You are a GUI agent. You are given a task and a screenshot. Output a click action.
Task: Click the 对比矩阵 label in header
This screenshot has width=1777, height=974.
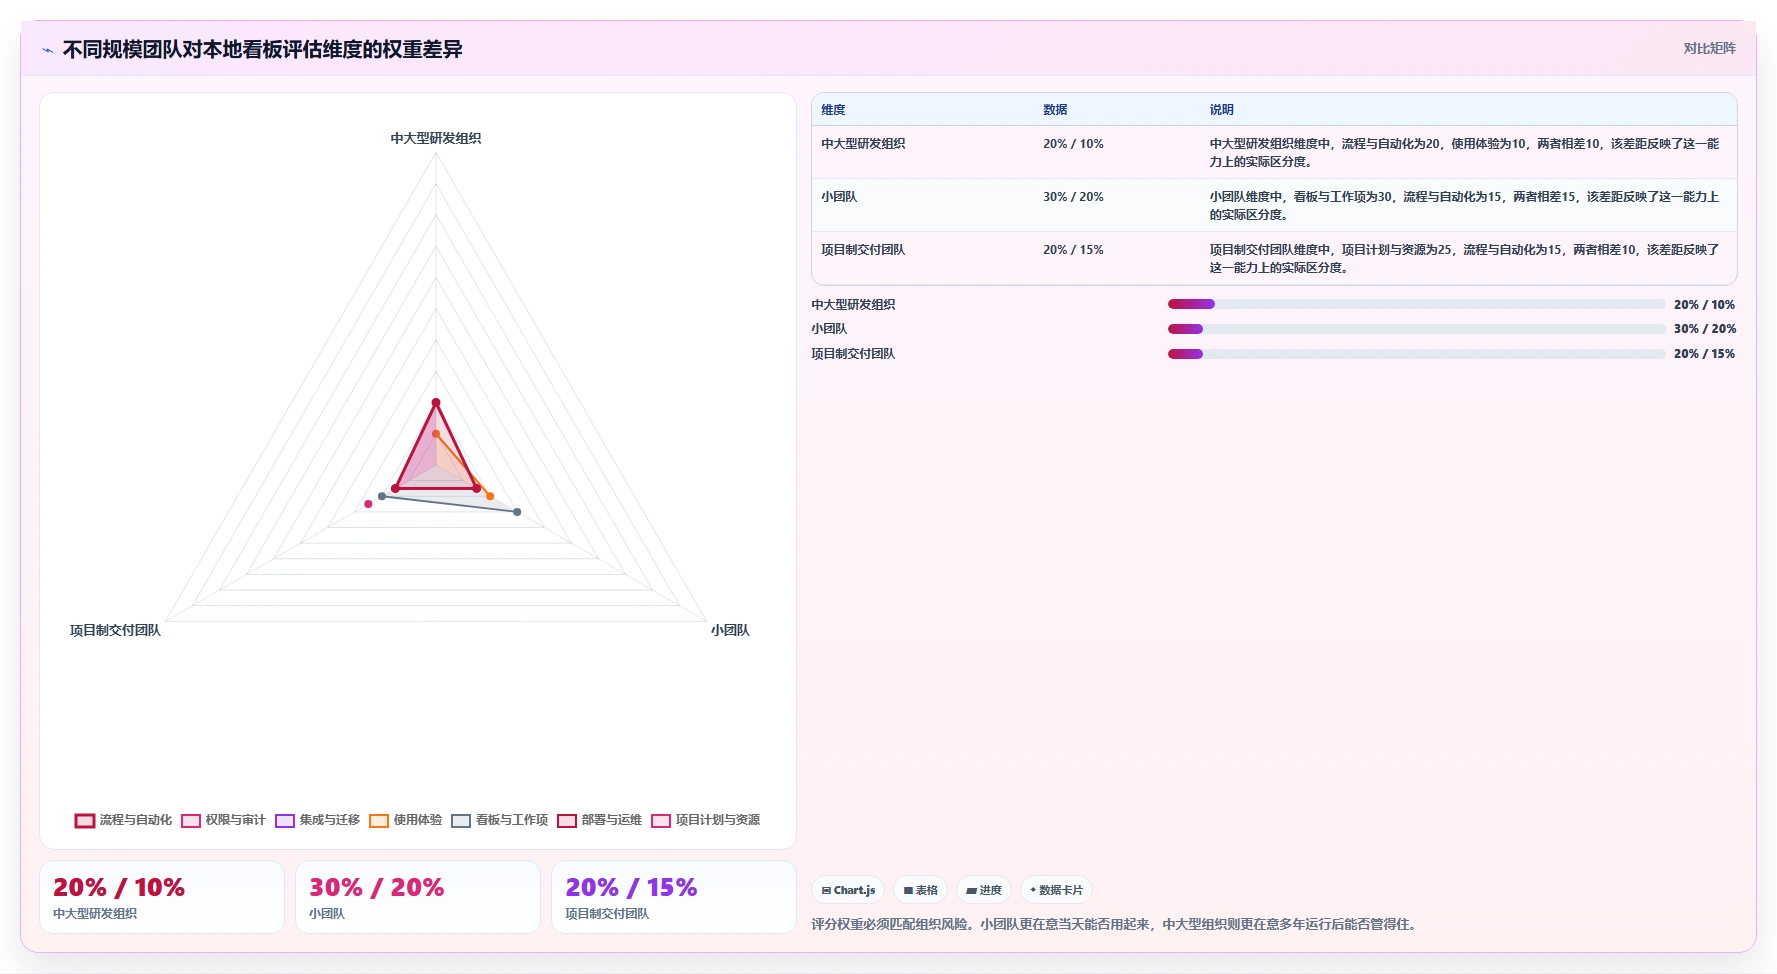tap(1709, 48)
